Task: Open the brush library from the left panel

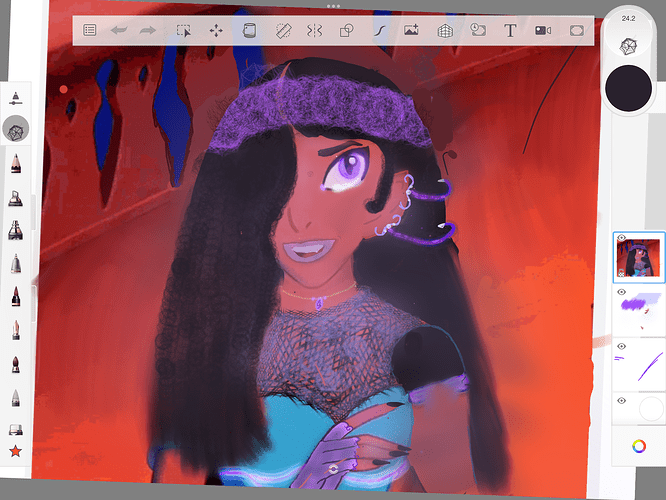Action: coord(16,128)
